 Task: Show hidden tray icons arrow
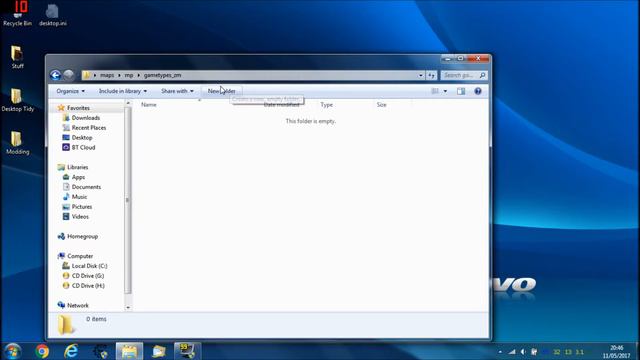[500, 352]
